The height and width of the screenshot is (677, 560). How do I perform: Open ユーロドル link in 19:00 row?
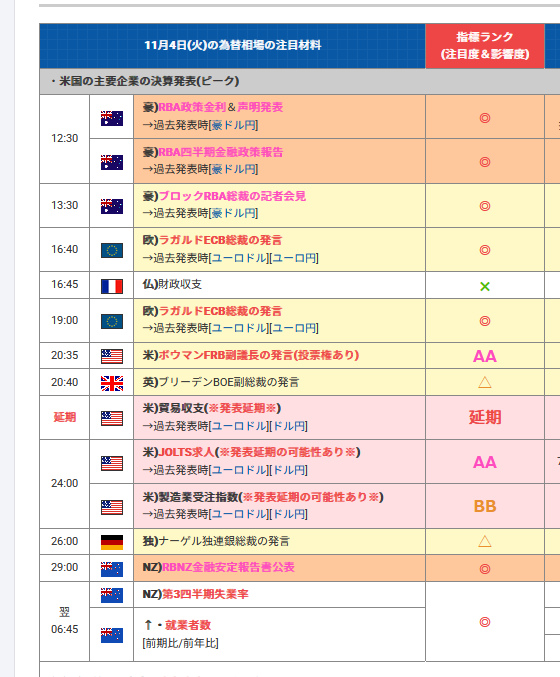[239, 328]
